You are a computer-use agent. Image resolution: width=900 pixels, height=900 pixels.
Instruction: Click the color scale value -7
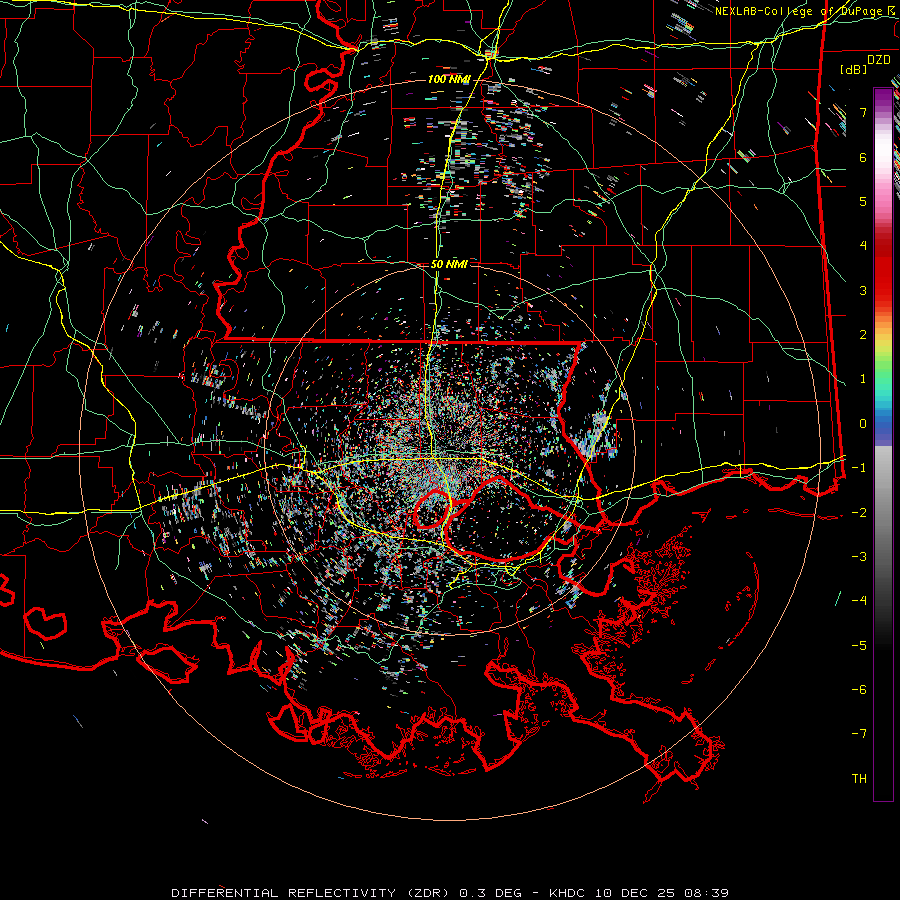point(859,734)
